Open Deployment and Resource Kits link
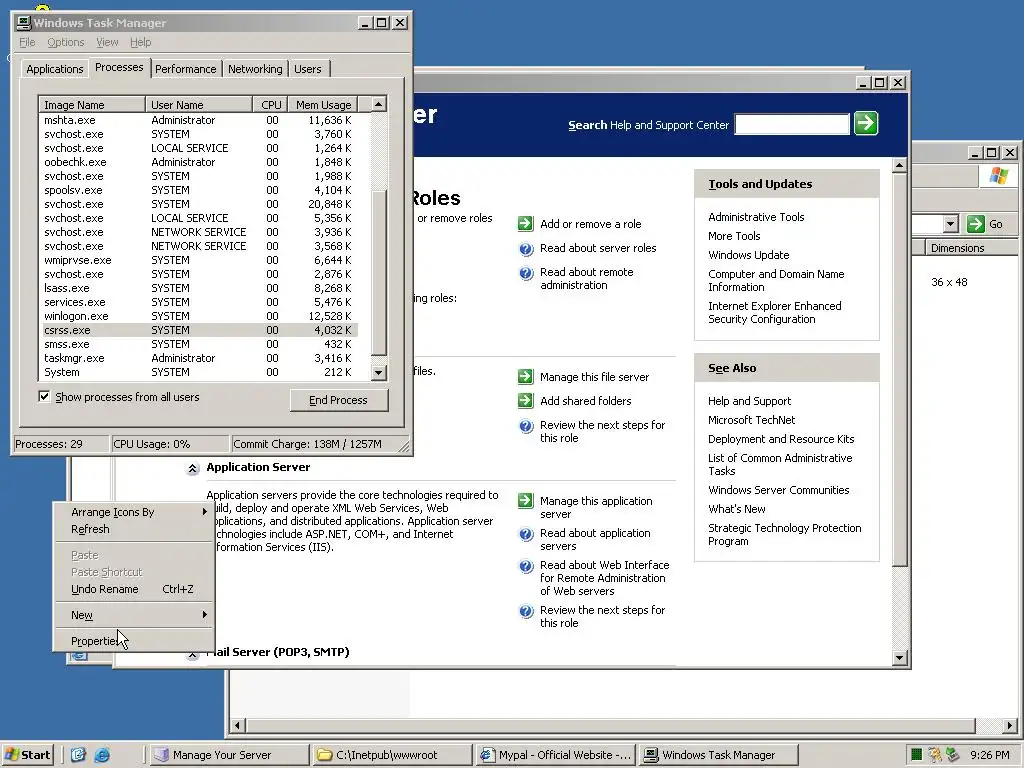 781,439
